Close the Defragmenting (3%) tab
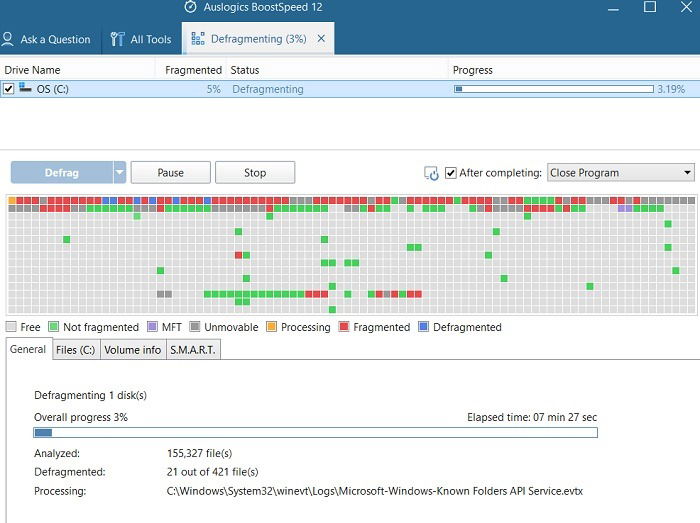 (x=321, y=39)
